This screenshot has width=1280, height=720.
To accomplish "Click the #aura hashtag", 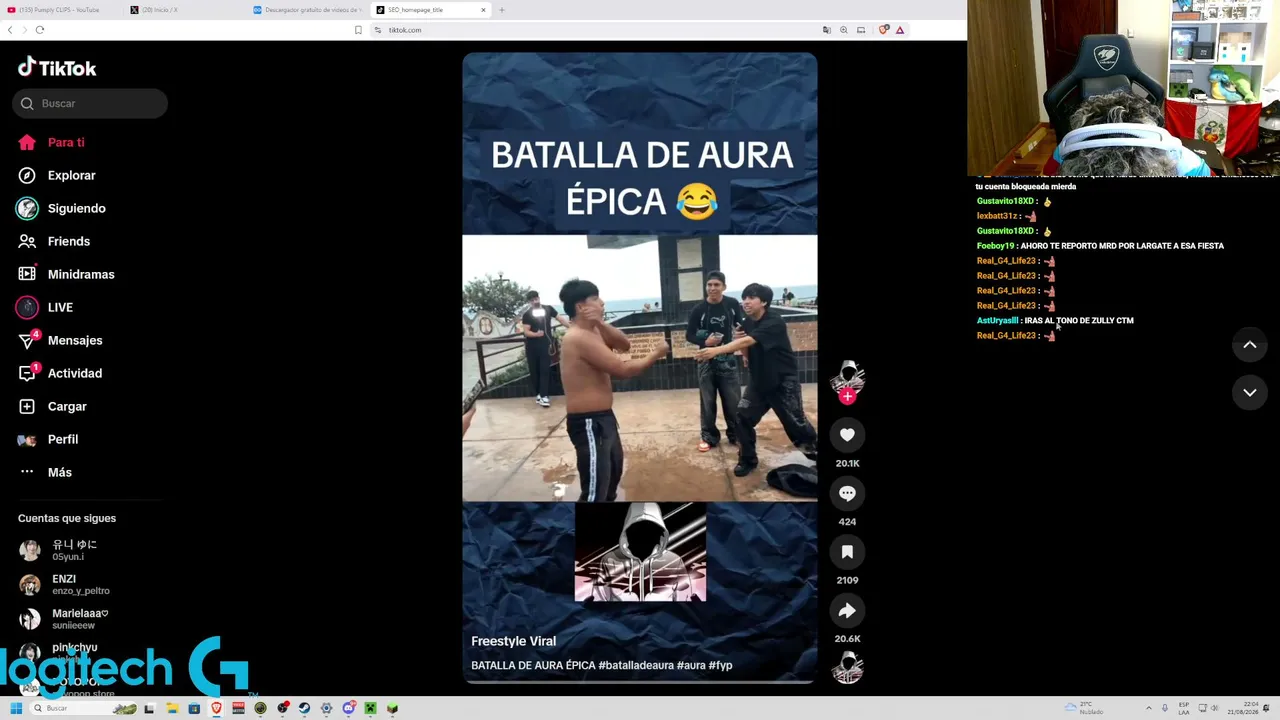I will (x=691, y=665).
